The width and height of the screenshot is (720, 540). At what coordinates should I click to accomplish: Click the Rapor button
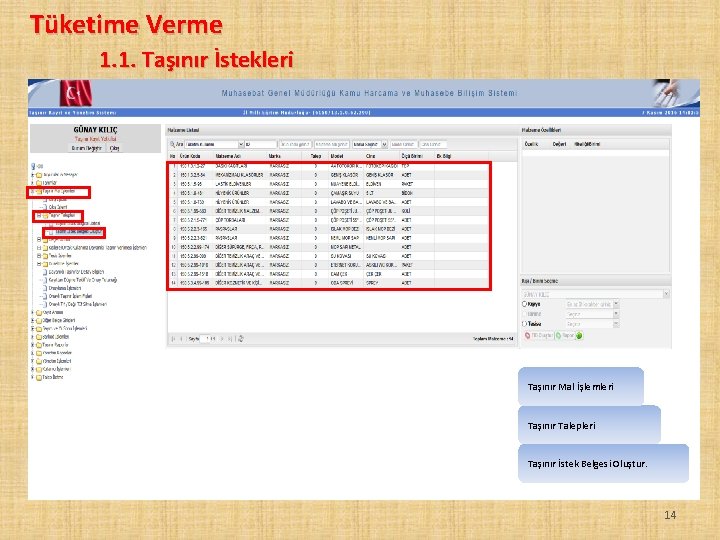(x=565, y=336)
